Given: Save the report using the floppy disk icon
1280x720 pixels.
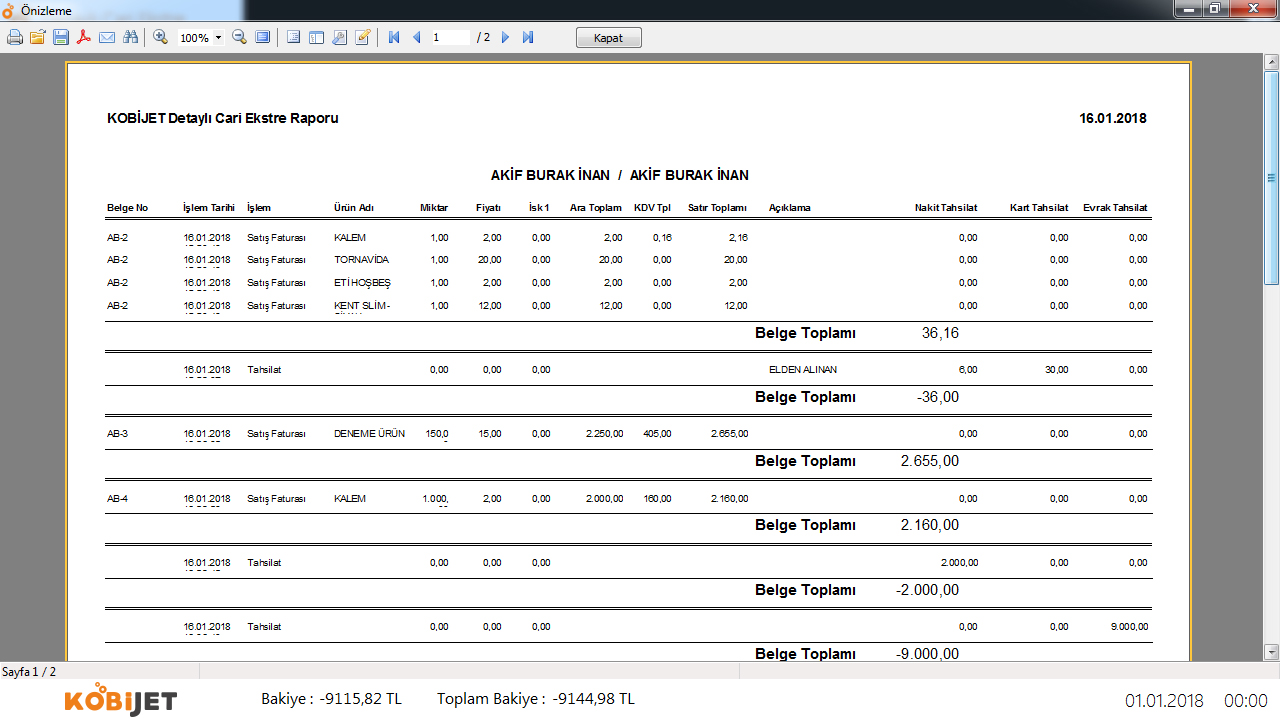Looking at the screenshot, I should click(61, 37).
